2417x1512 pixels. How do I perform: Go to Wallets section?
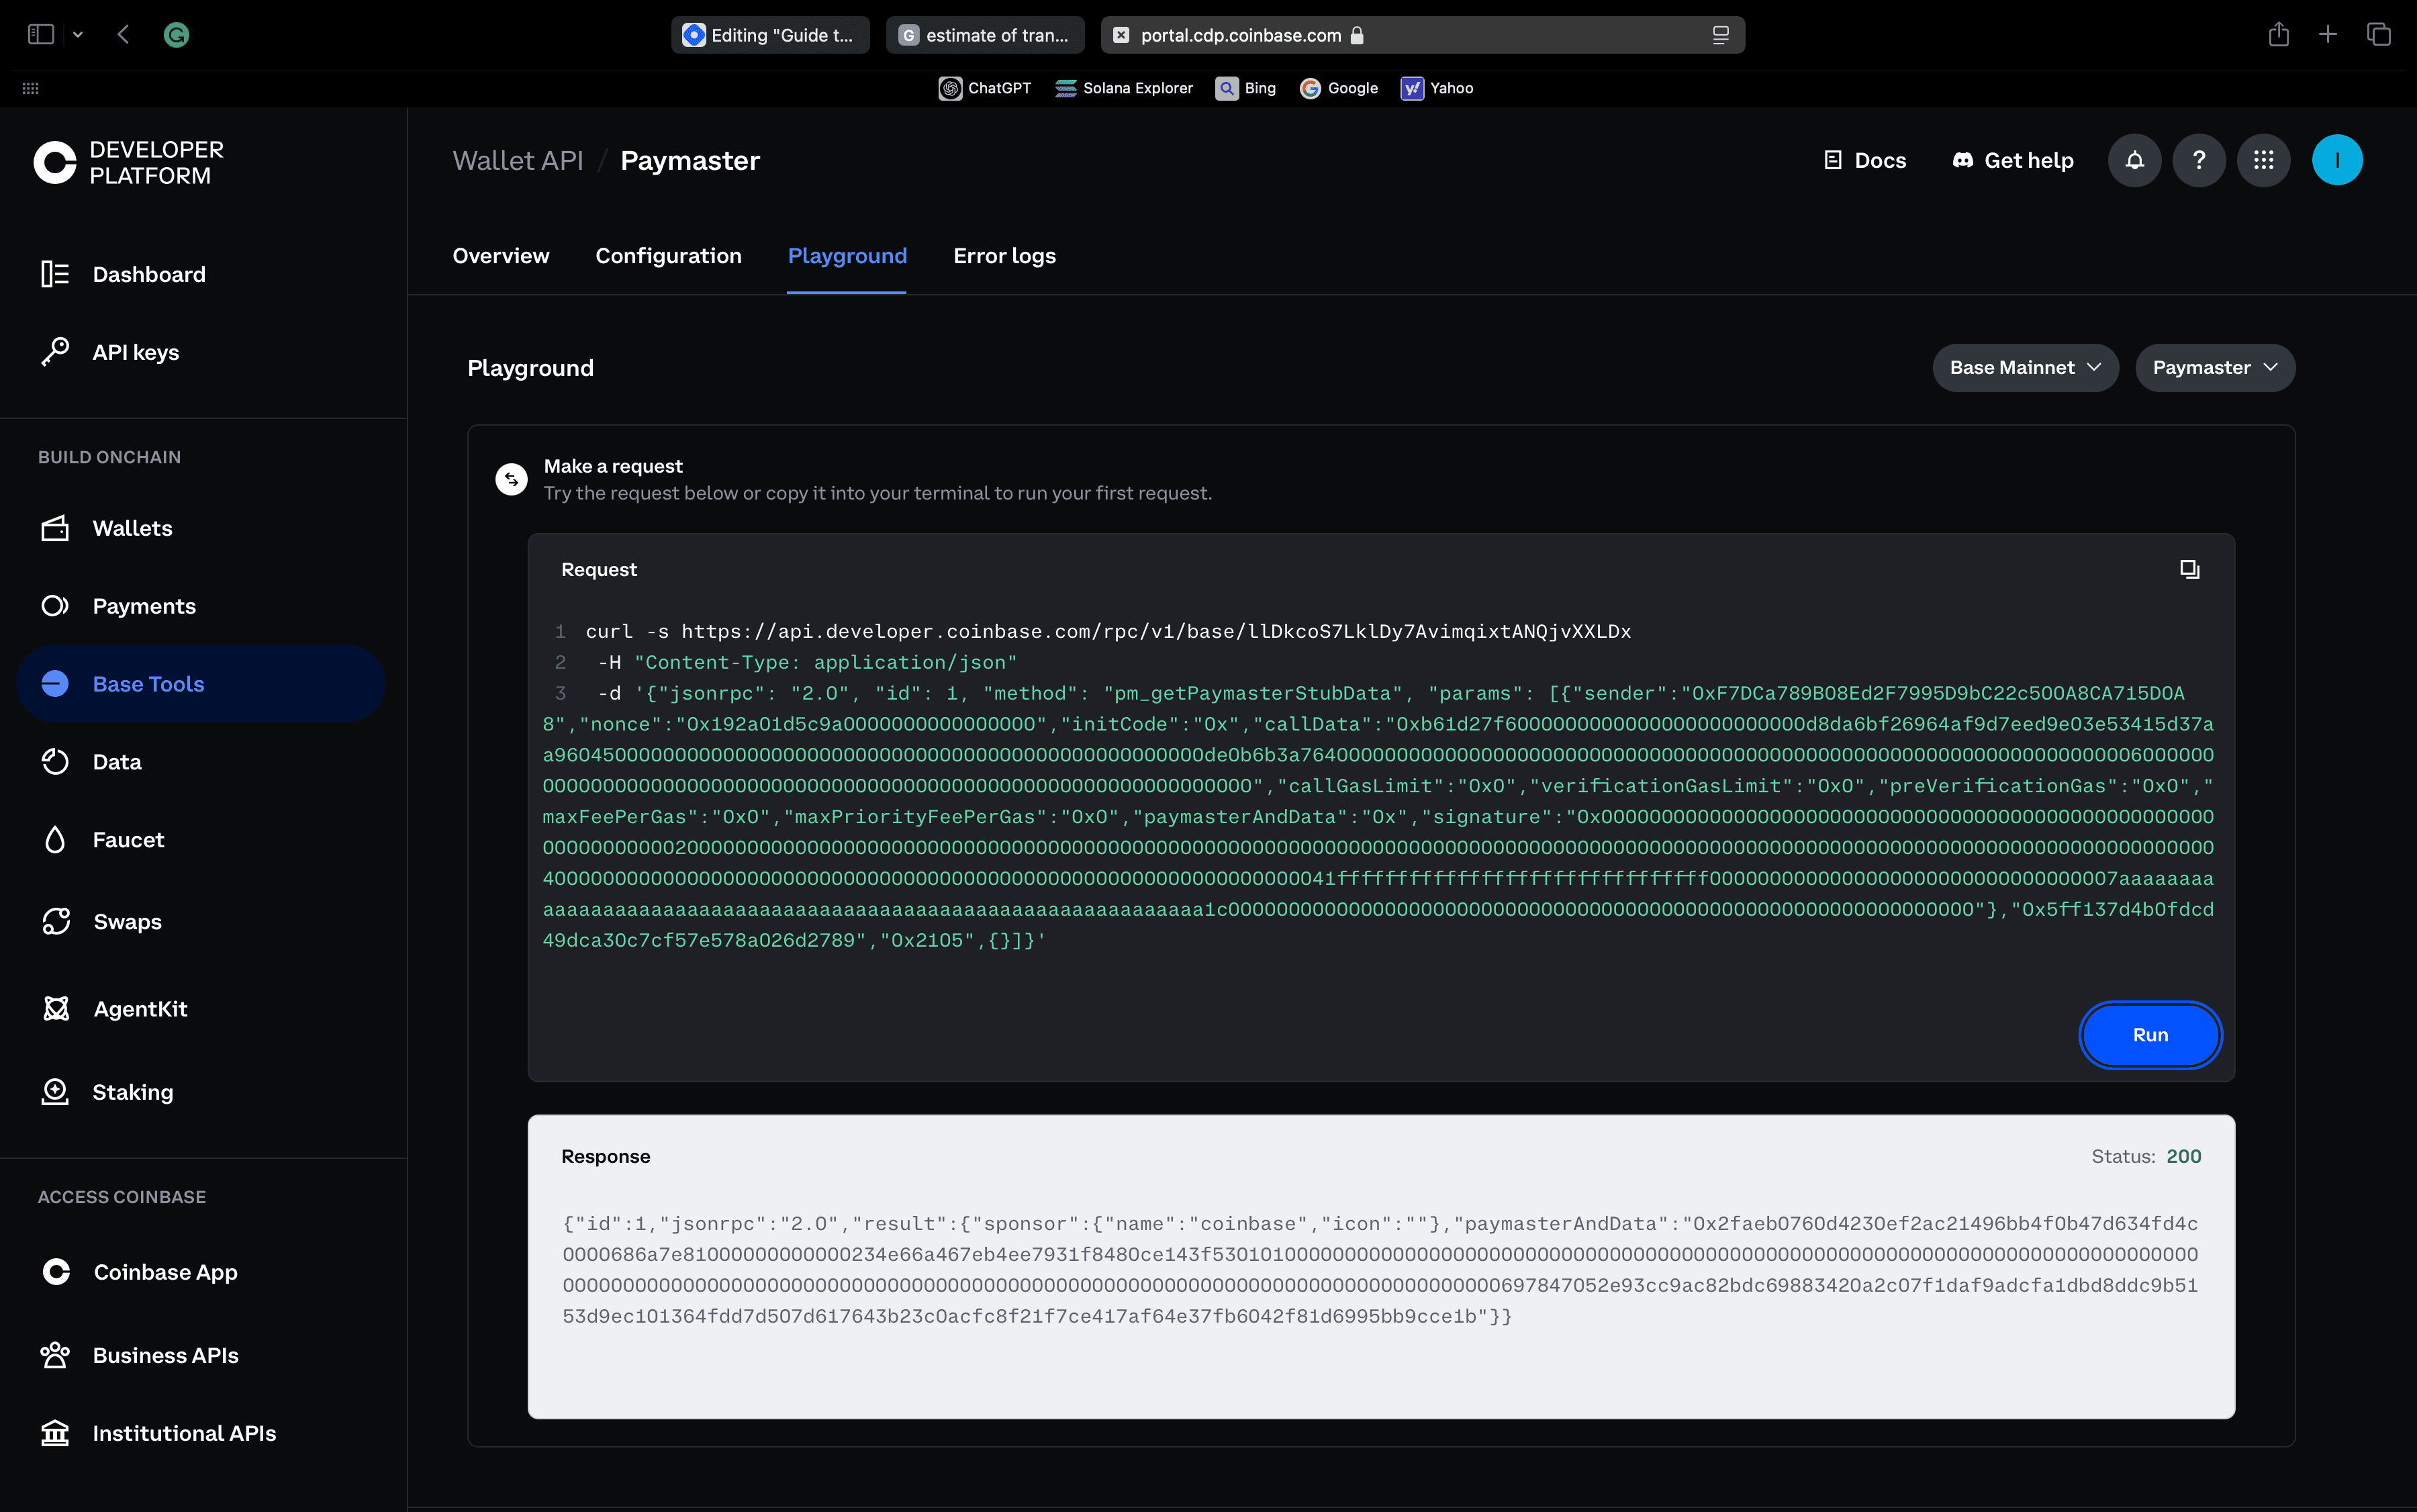point(200,528)
